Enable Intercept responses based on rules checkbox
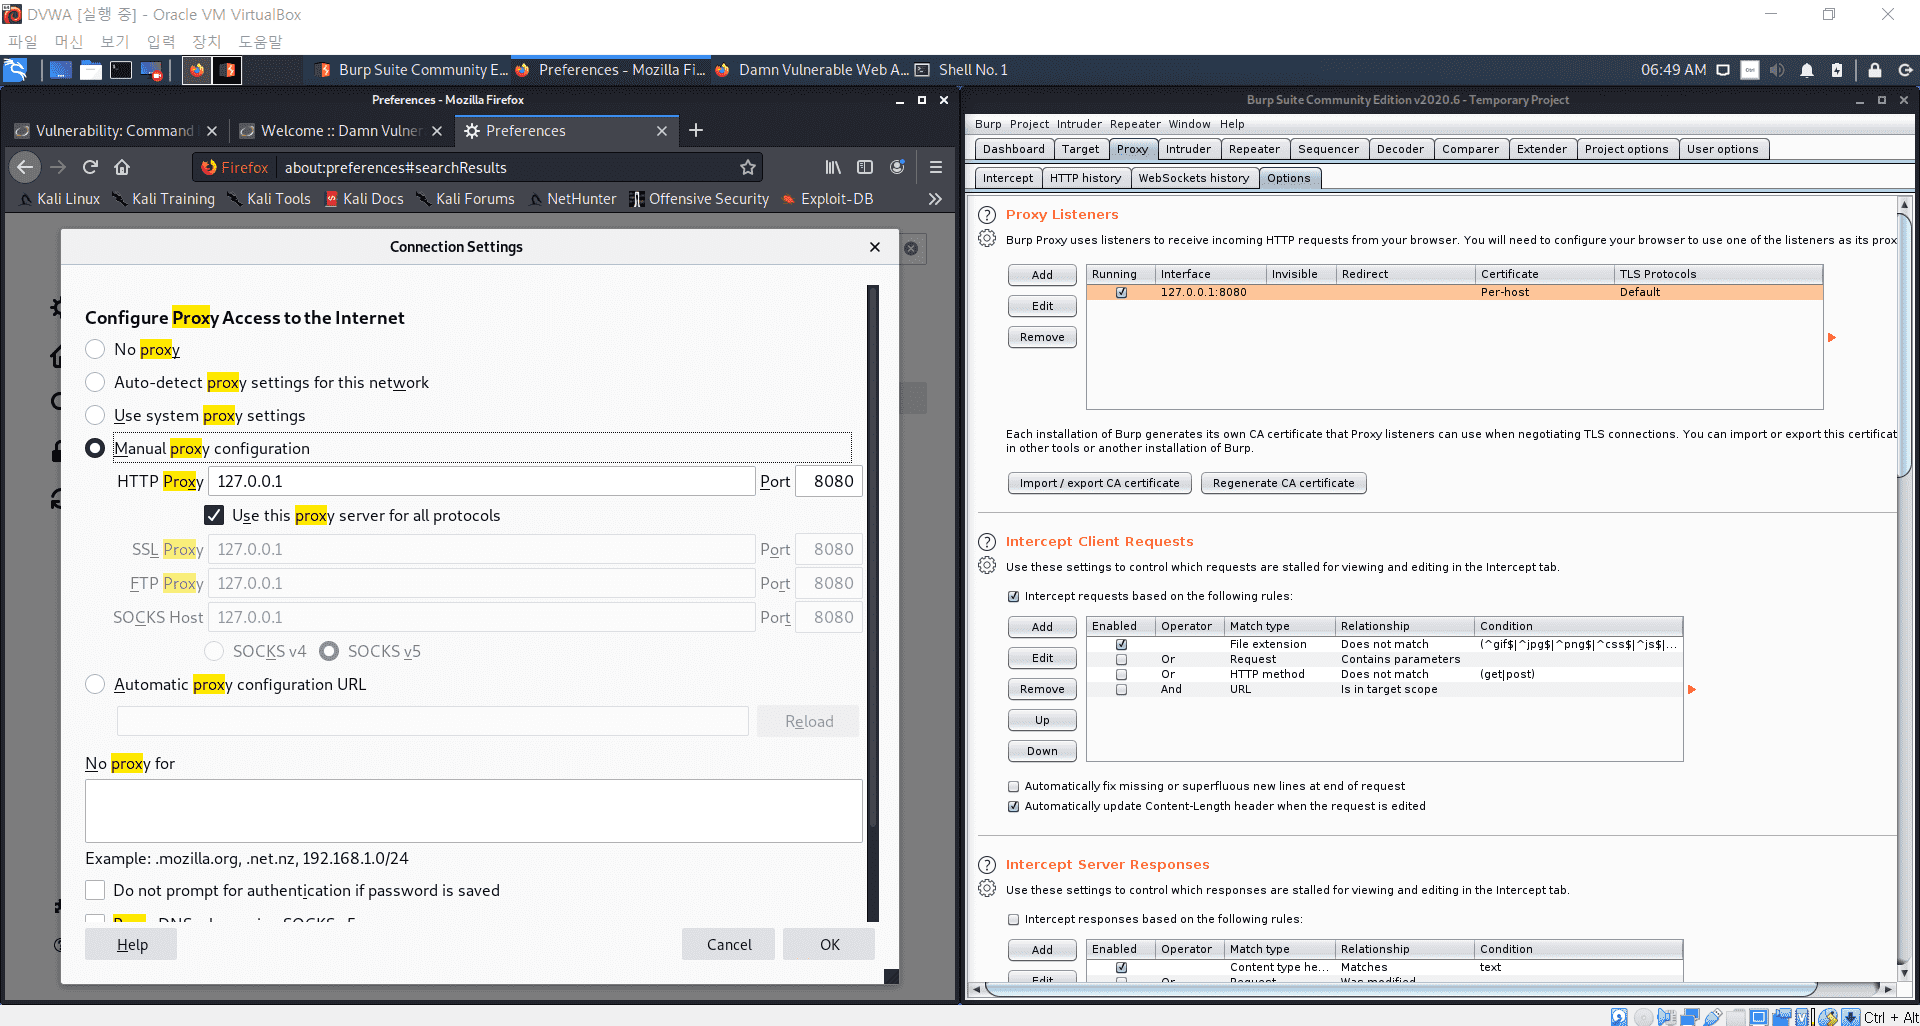Viewport: 1920px width, 1026px height. coord(1014,919)
